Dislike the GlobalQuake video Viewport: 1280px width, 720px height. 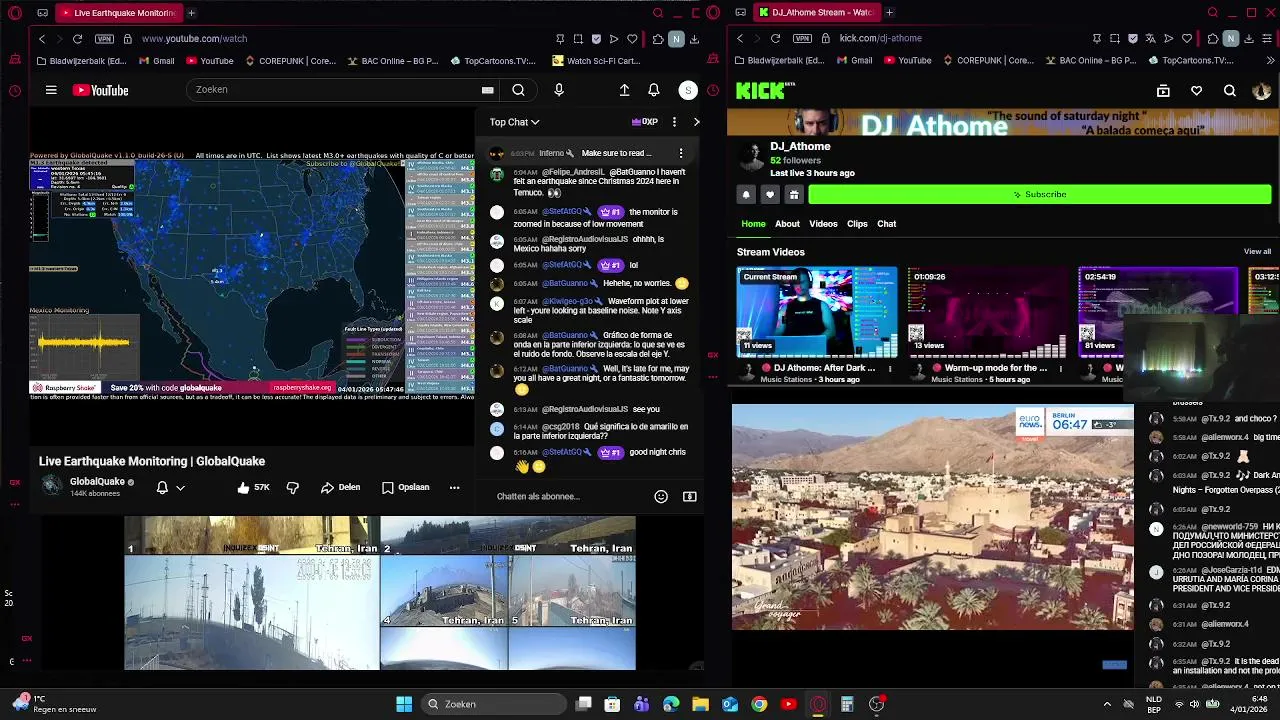293,487
